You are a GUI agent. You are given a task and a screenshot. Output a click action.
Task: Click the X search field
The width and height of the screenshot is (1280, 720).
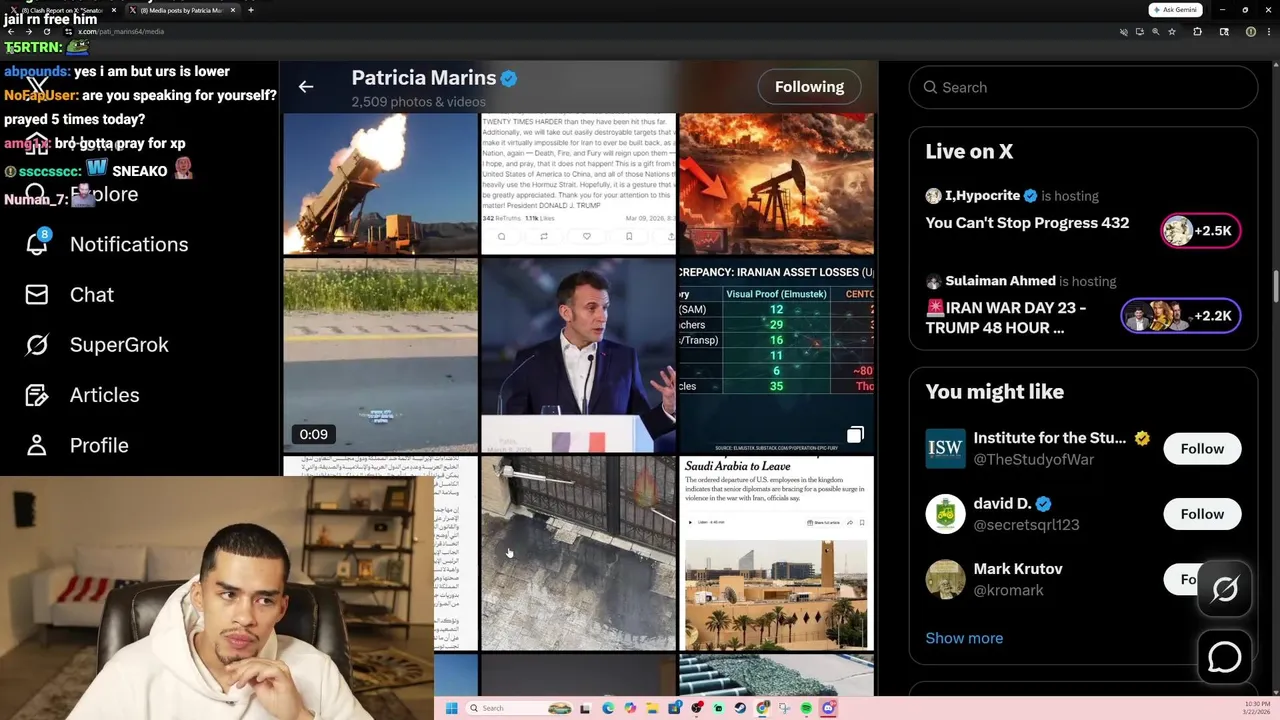[1083, 88]
